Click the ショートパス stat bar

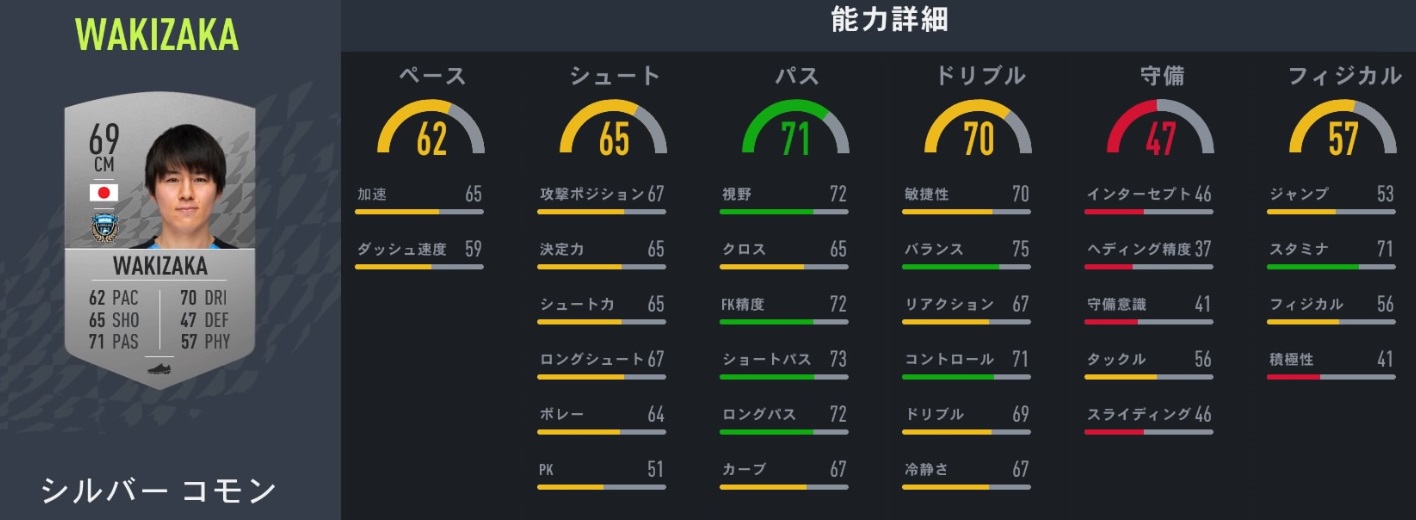click(784, 377)
